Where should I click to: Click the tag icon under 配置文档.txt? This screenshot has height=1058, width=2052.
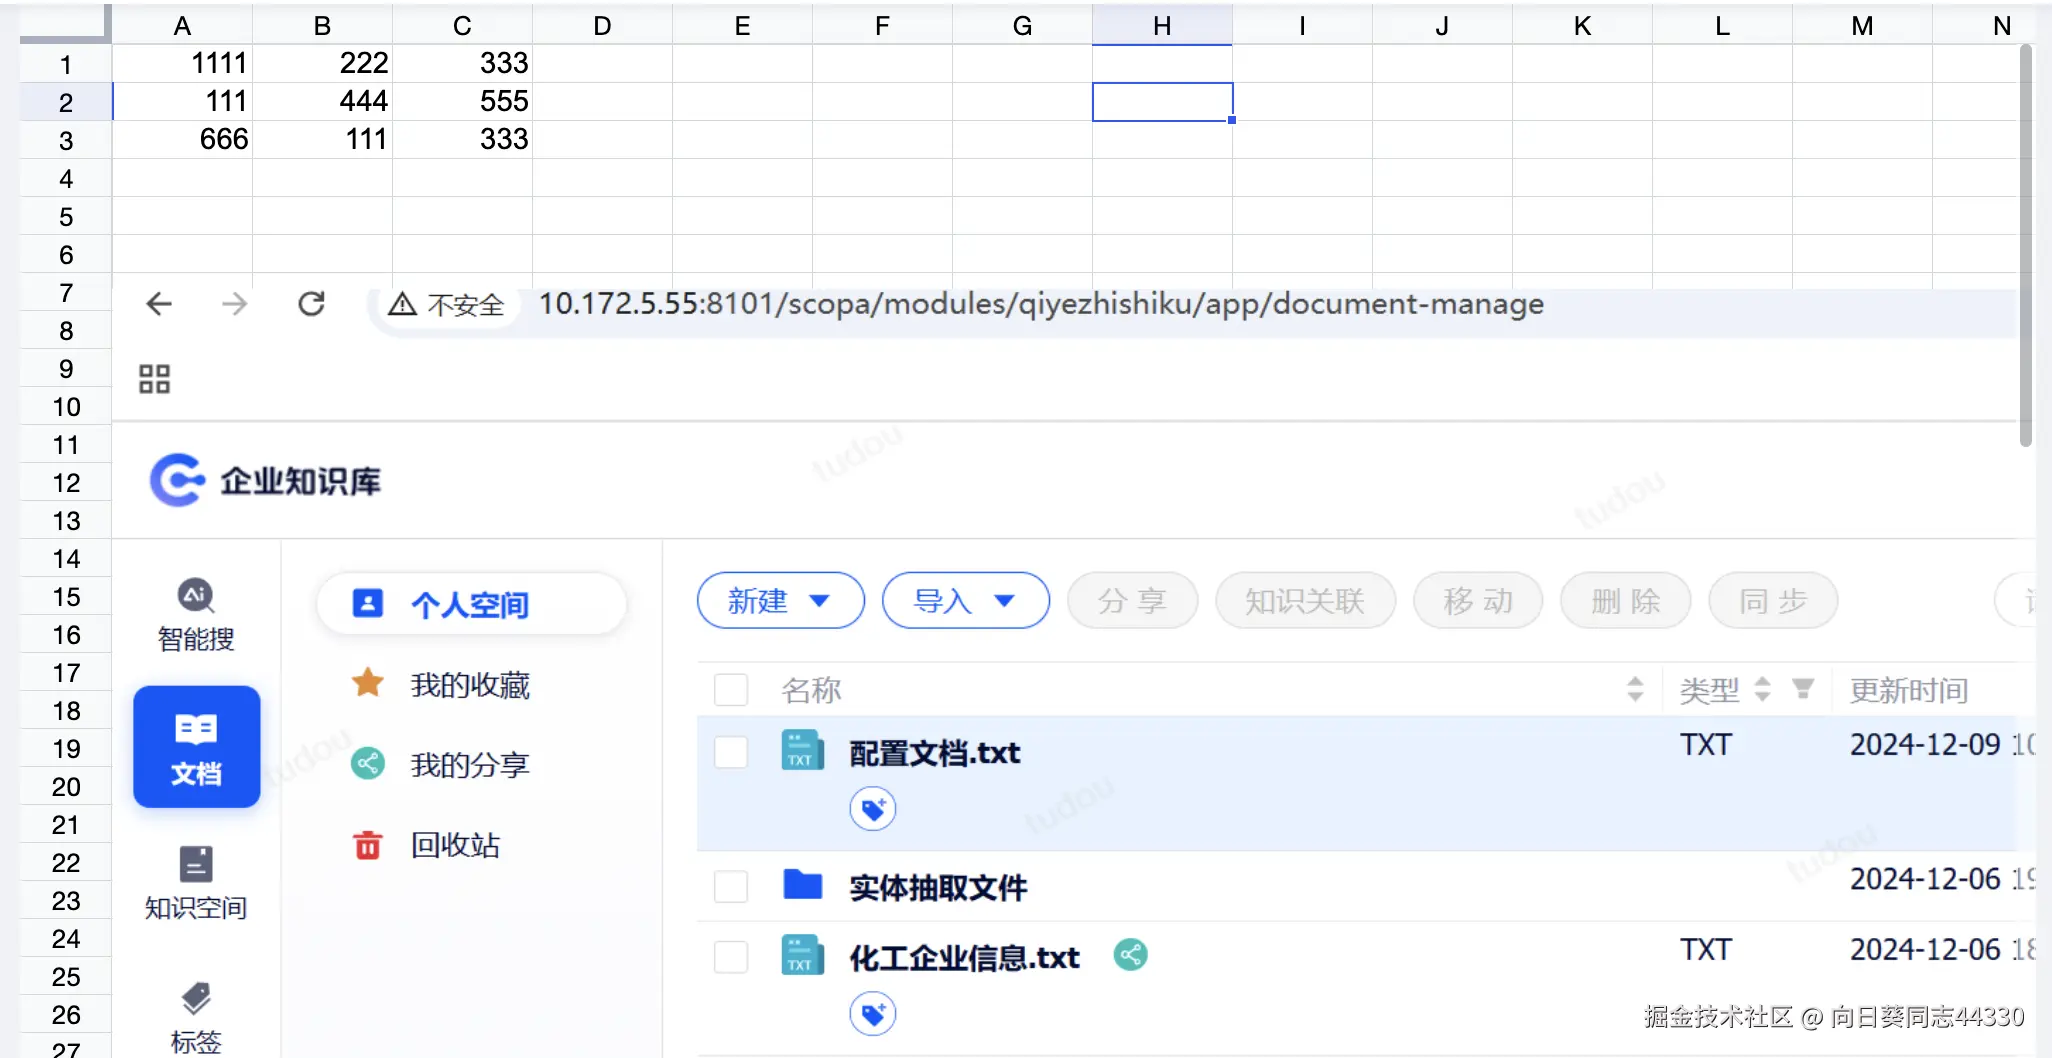pos(873,809)
